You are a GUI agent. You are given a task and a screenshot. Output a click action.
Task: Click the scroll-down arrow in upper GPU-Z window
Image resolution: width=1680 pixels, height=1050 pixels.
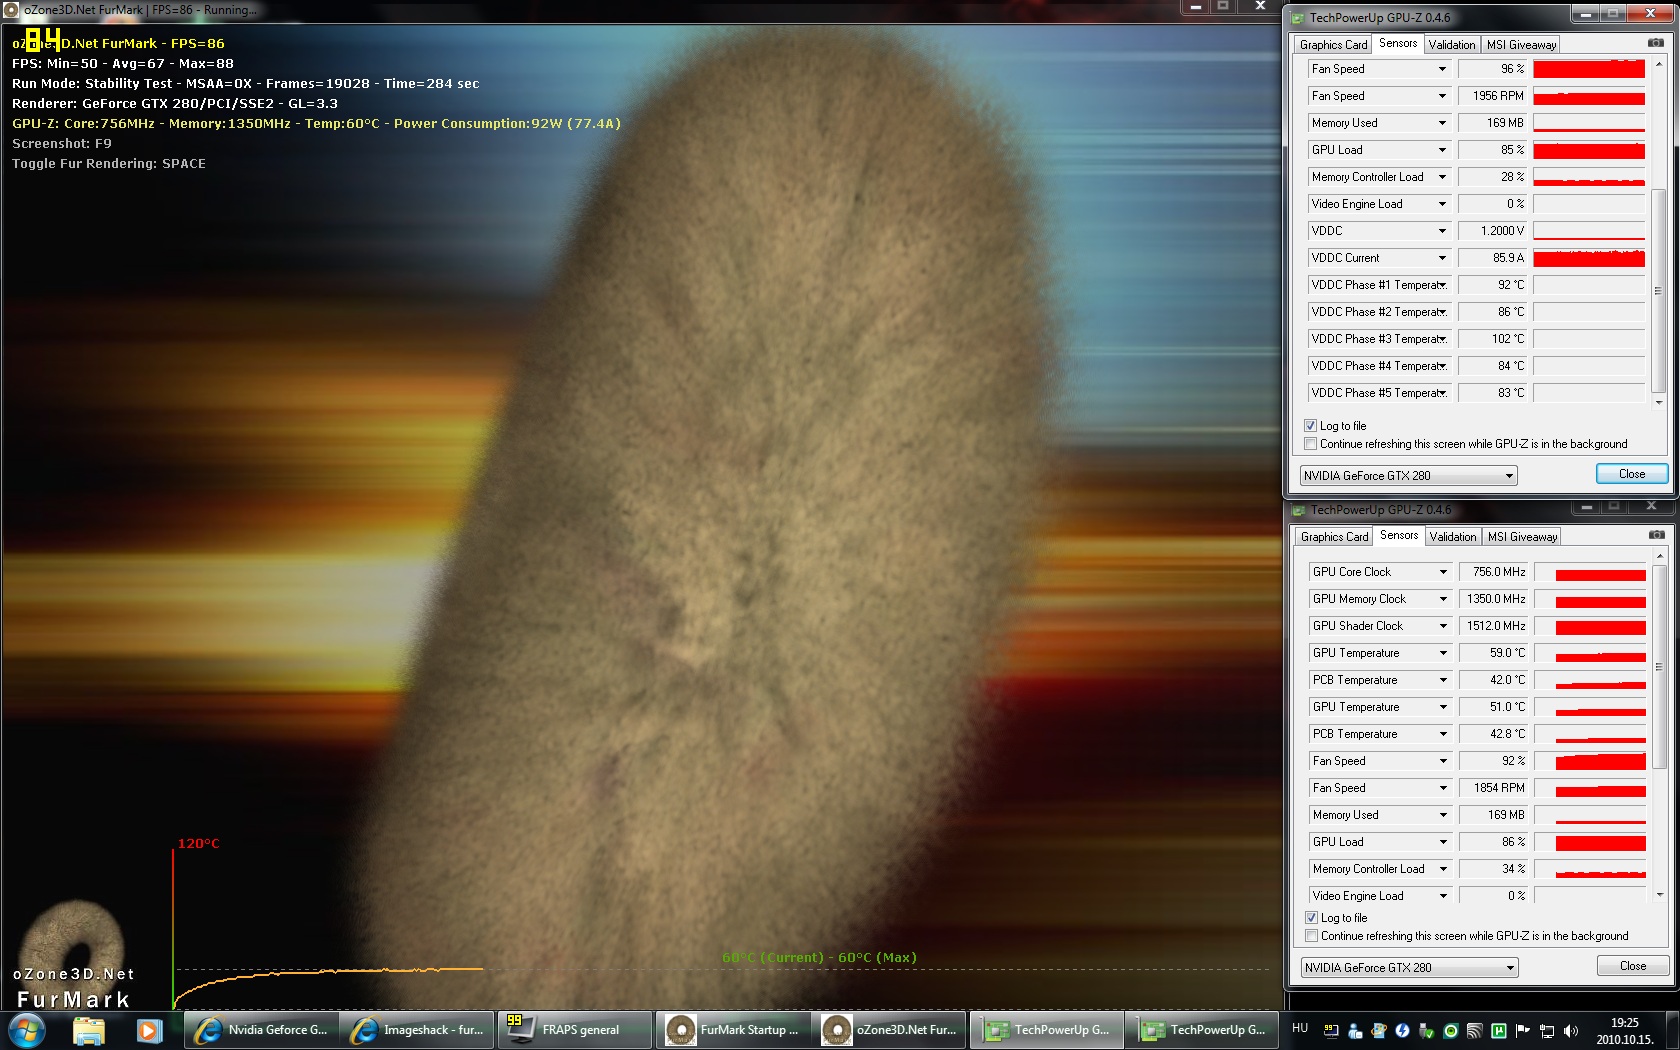coord(1658,403)
